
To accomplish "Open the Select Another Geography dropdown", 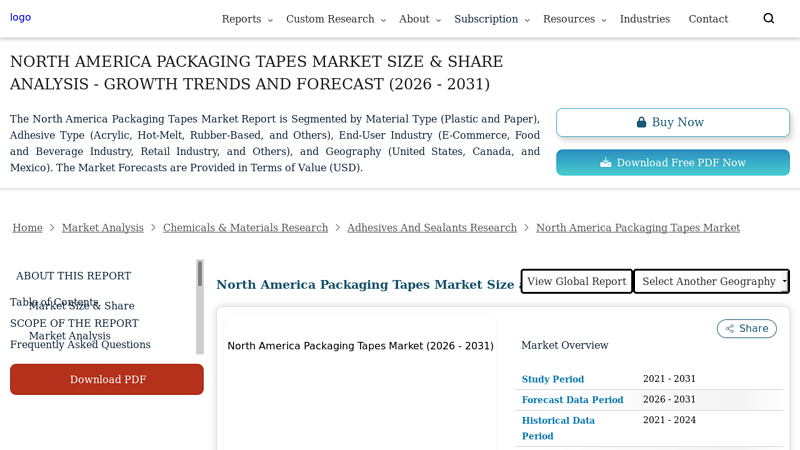I will click(x=712, y=281).
